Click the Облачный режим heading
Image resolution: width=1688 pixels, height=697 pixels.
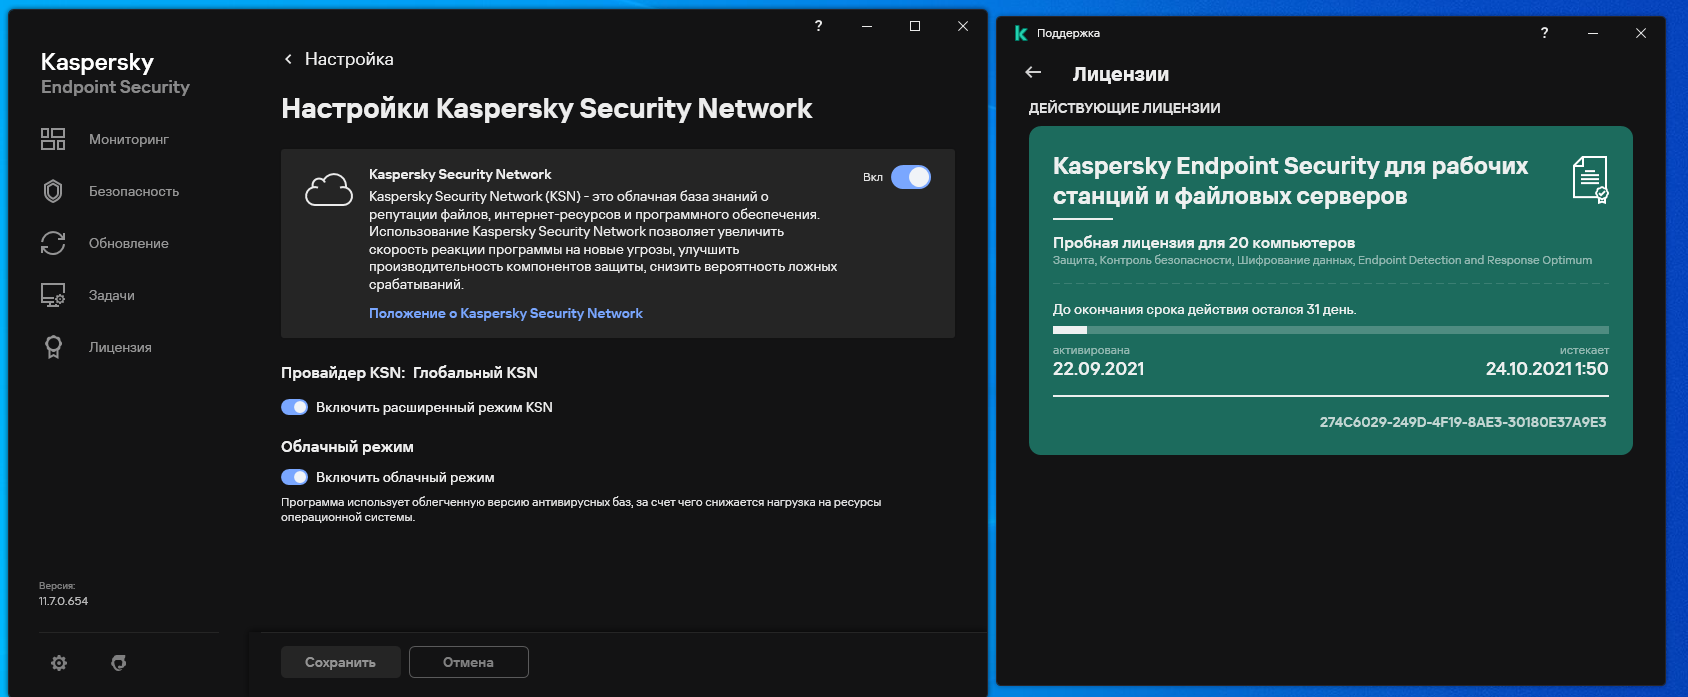click(x=347, y=446)
